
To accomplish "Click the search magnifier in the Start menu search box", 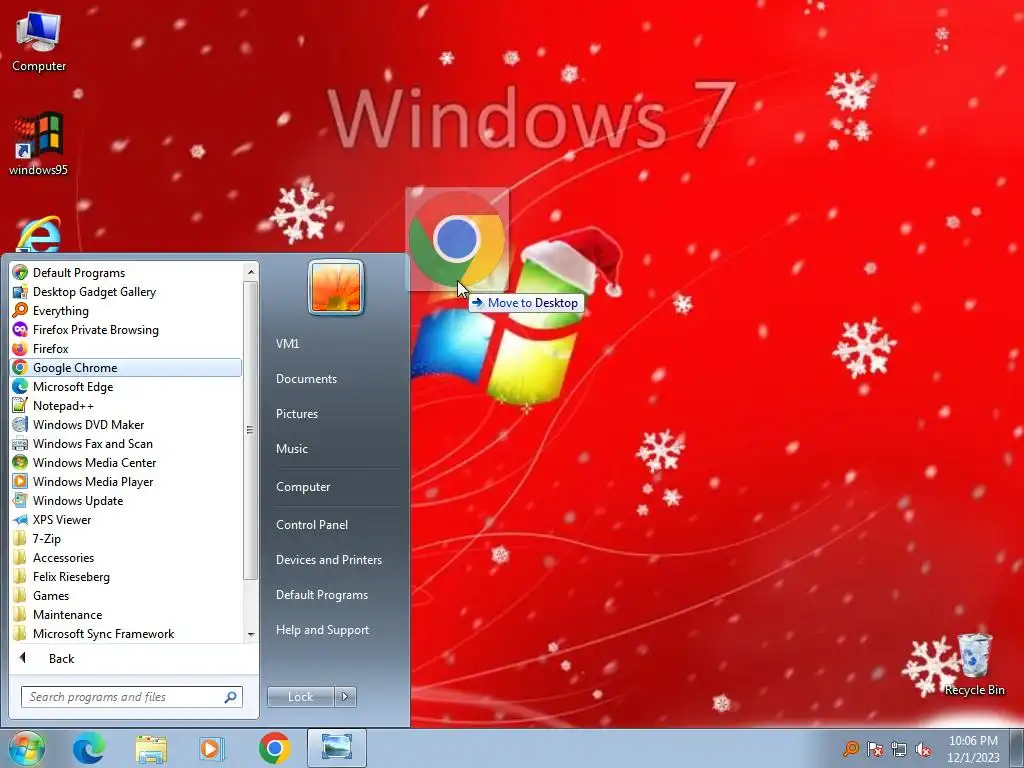I will coord(231,697).
